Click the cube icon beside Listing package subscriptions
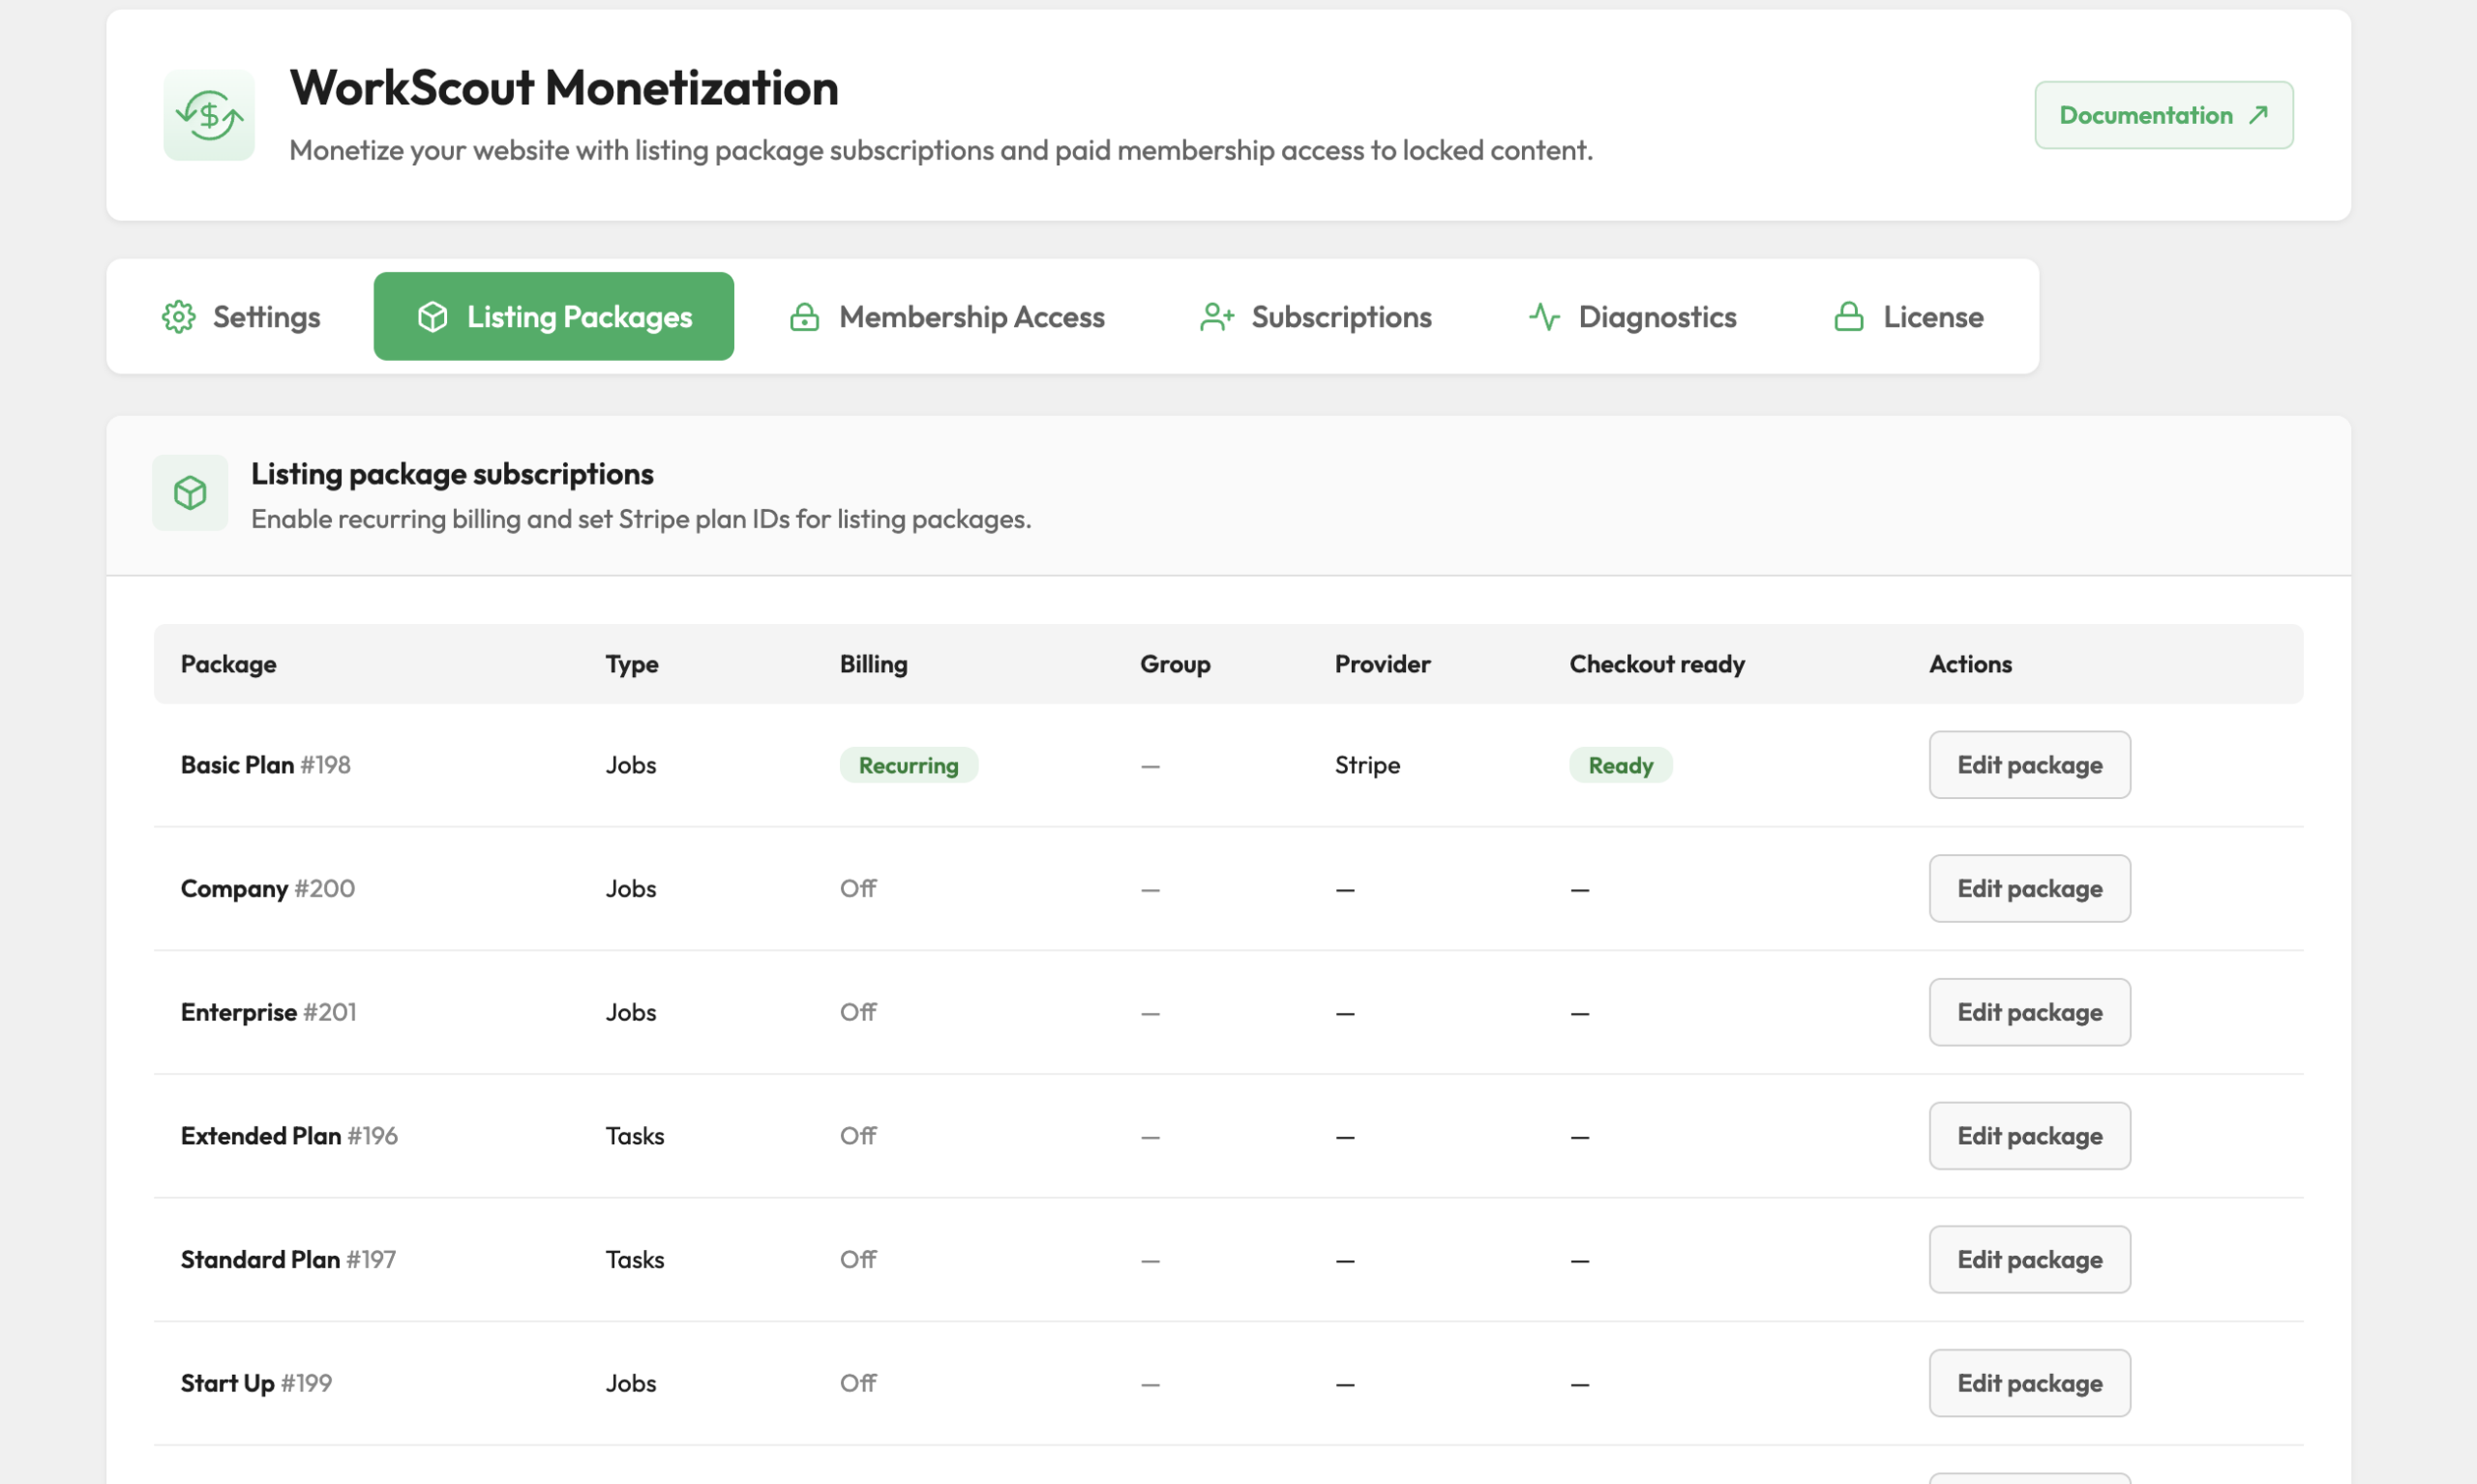Image resolution: width=2477 pixels, height=1484 pixels. point(190,493)
